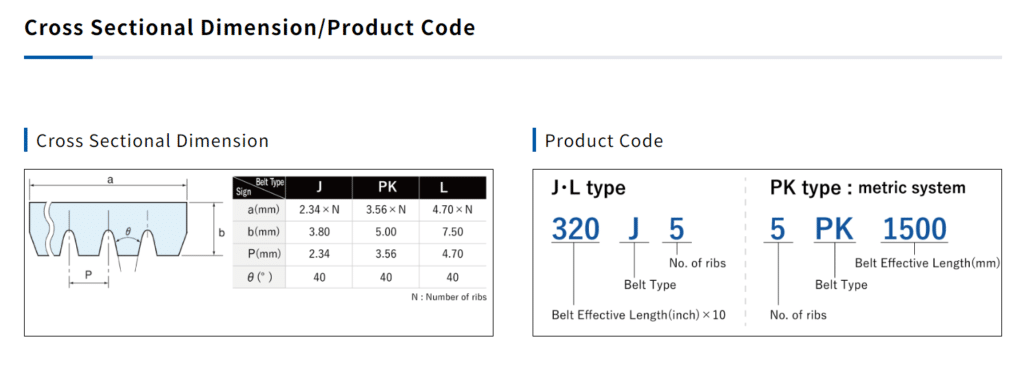Click the J·L type title
Image resolution: width=1024 pixels, height=377 pixels.
(588, 189)
